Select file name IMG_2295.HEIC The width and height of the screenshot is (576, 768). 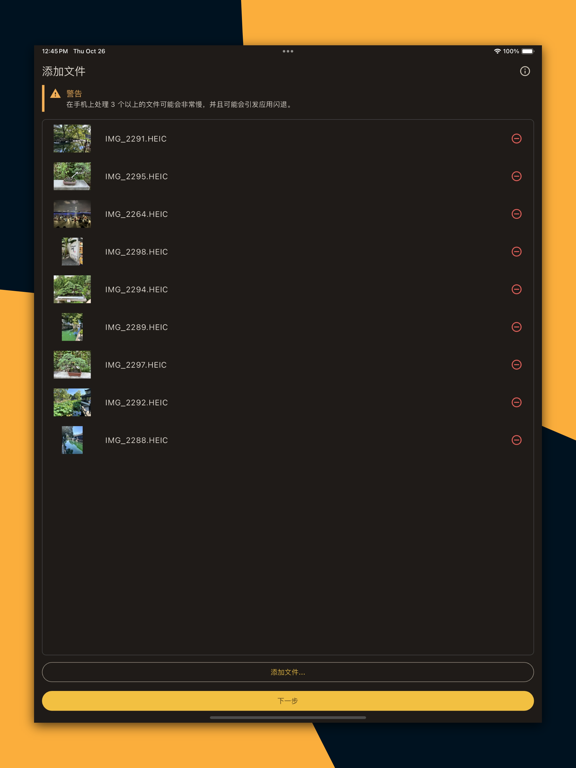point(136,177)
